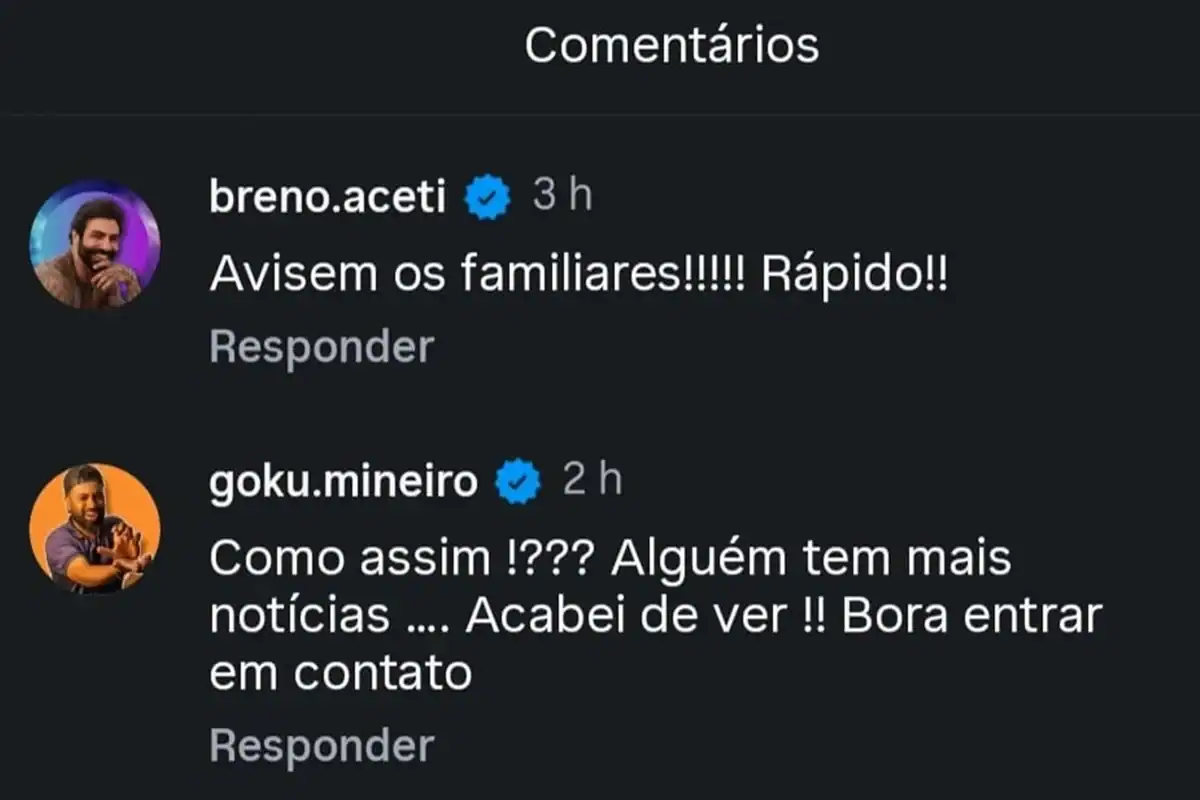Reply to breno.aceti's comment via Responder
Screen dimensions: 1200x800
322,347
